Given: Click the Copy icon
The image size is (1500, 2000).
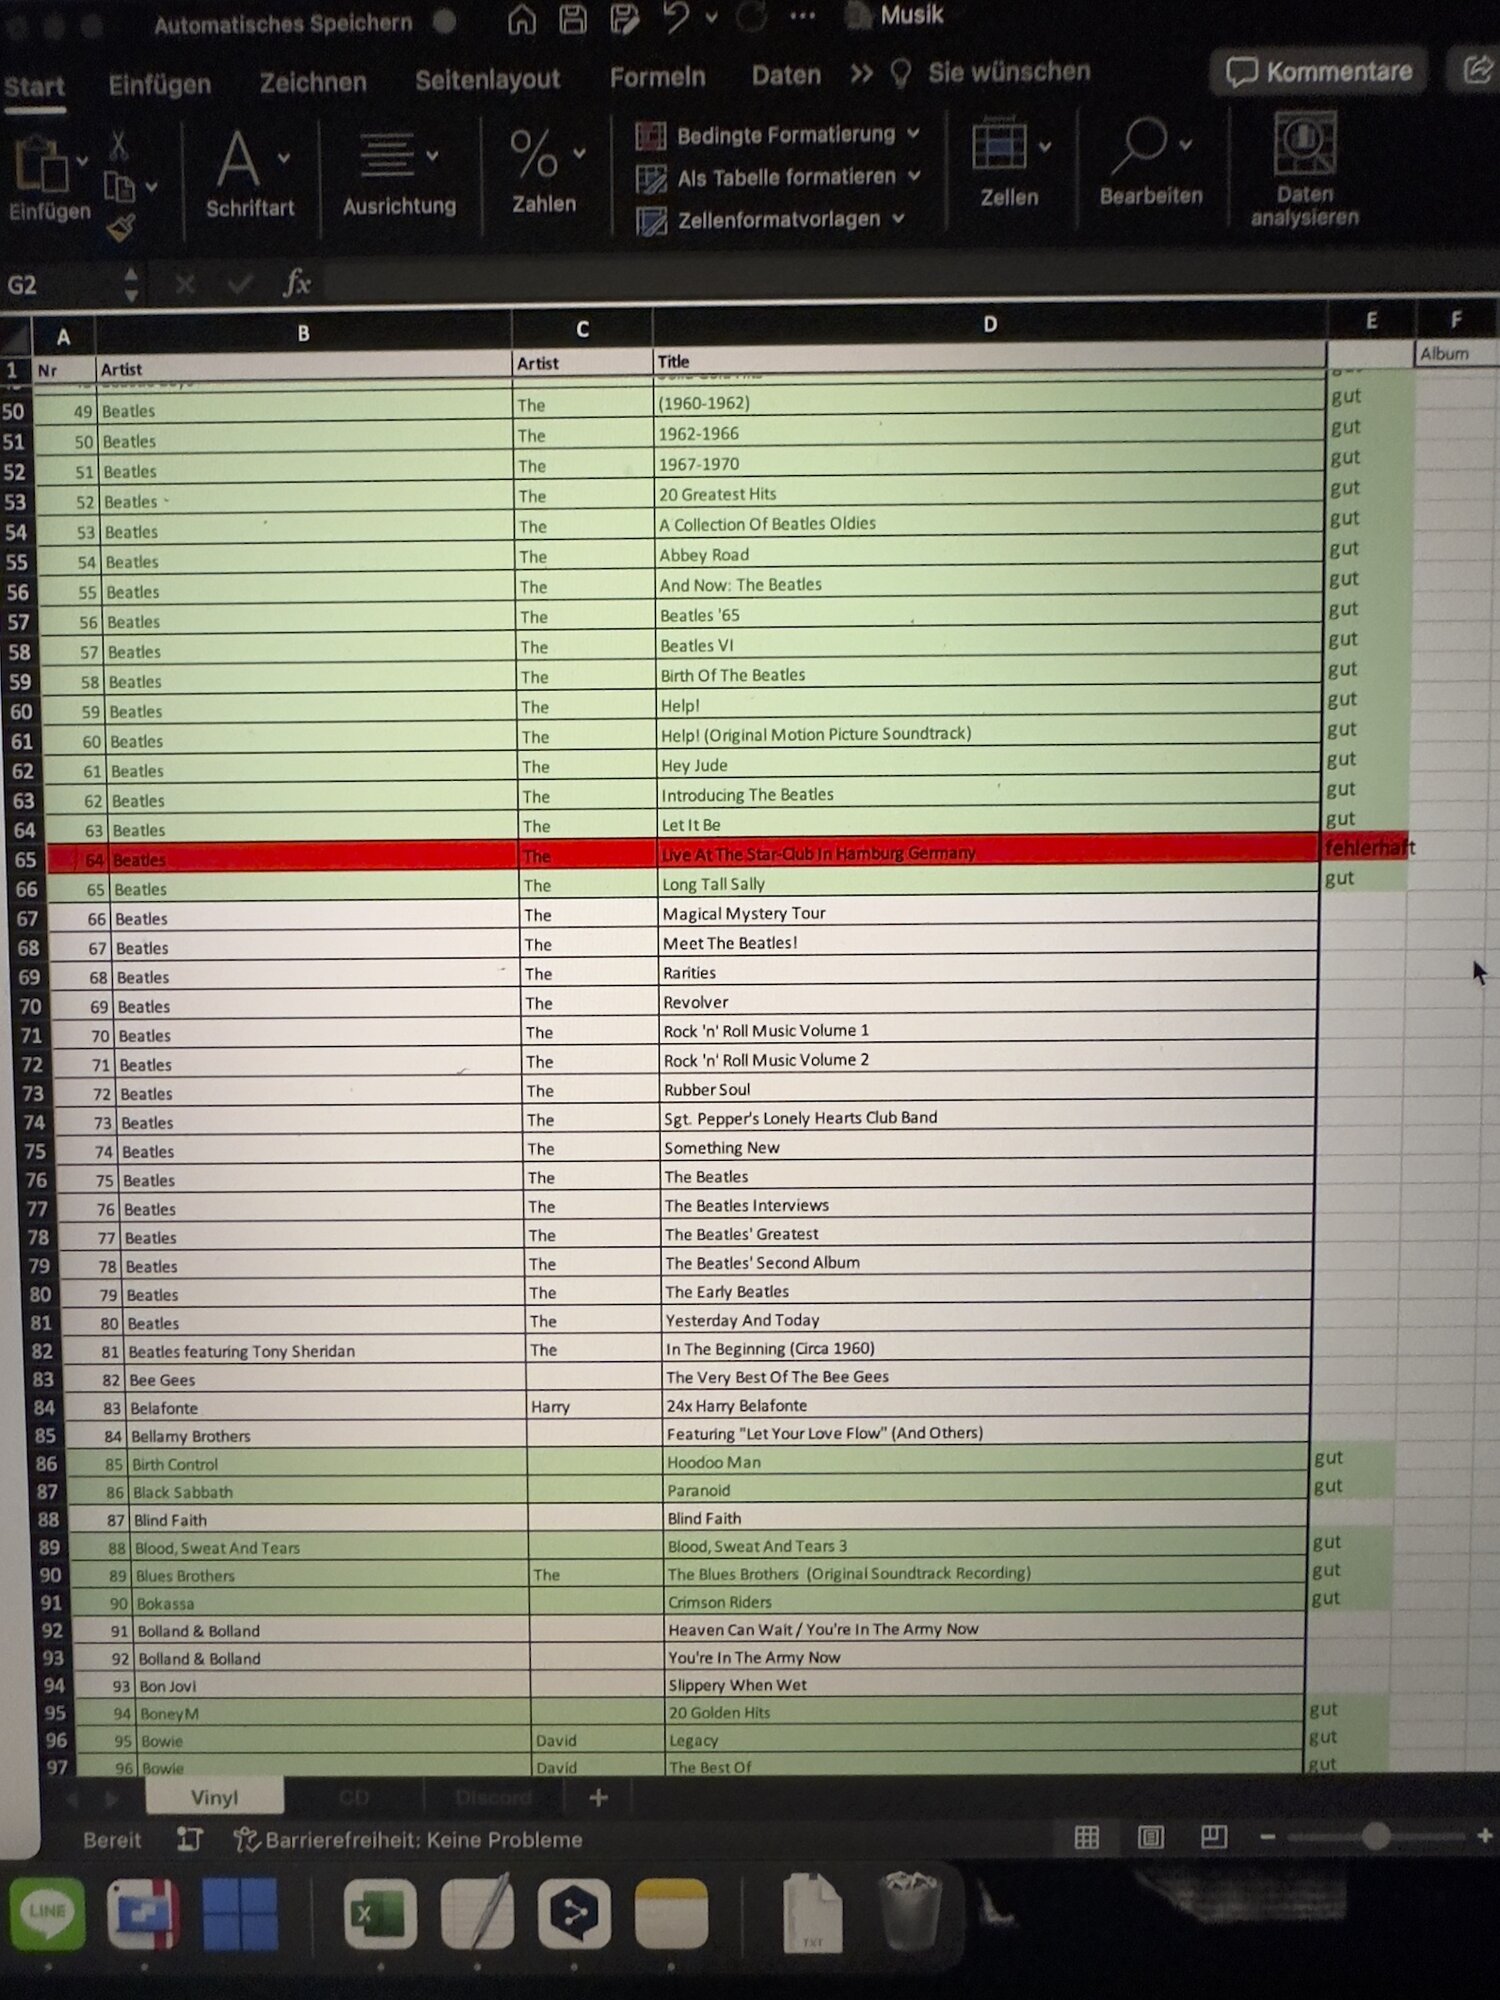Looking at the screenshot, I should tap(120, 187).
